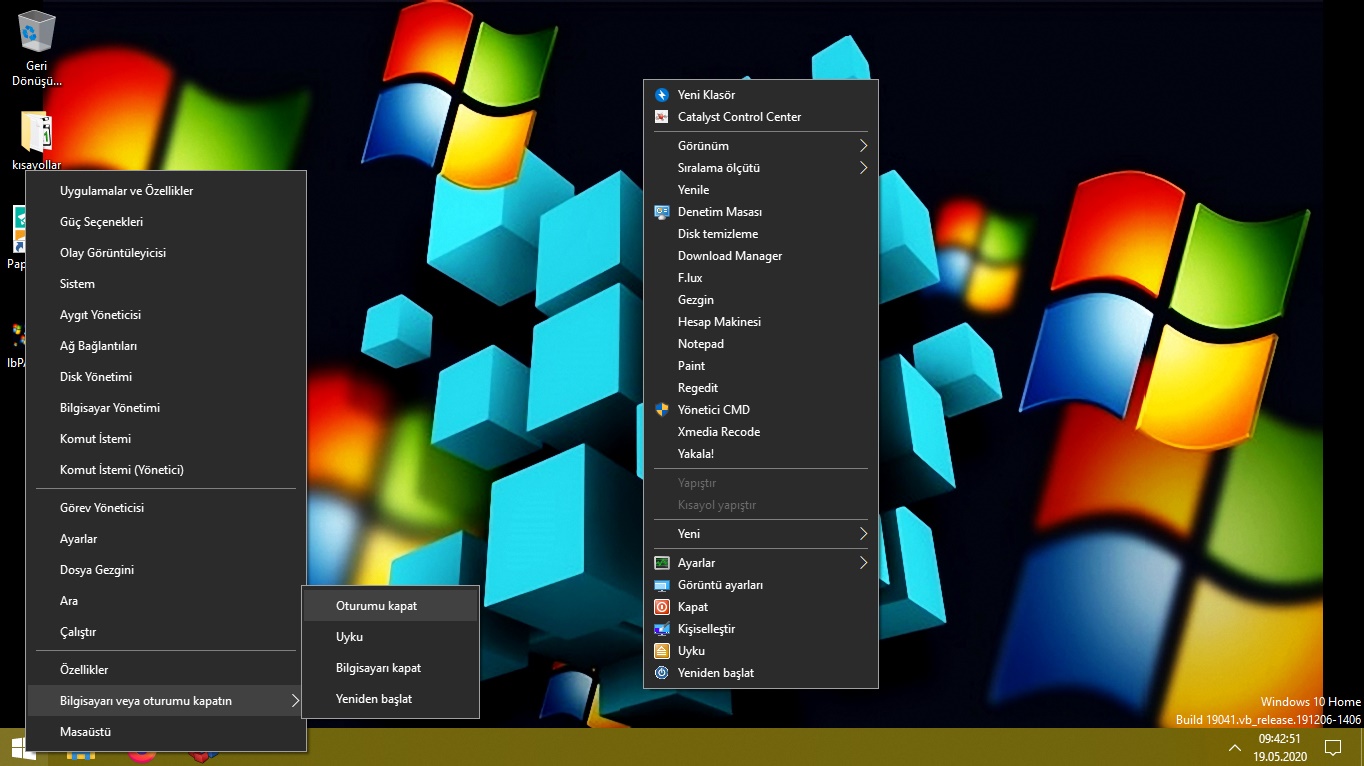Click the arrow beside Bilgisayarı veya oturumu kapatın

tap(294, 701)
